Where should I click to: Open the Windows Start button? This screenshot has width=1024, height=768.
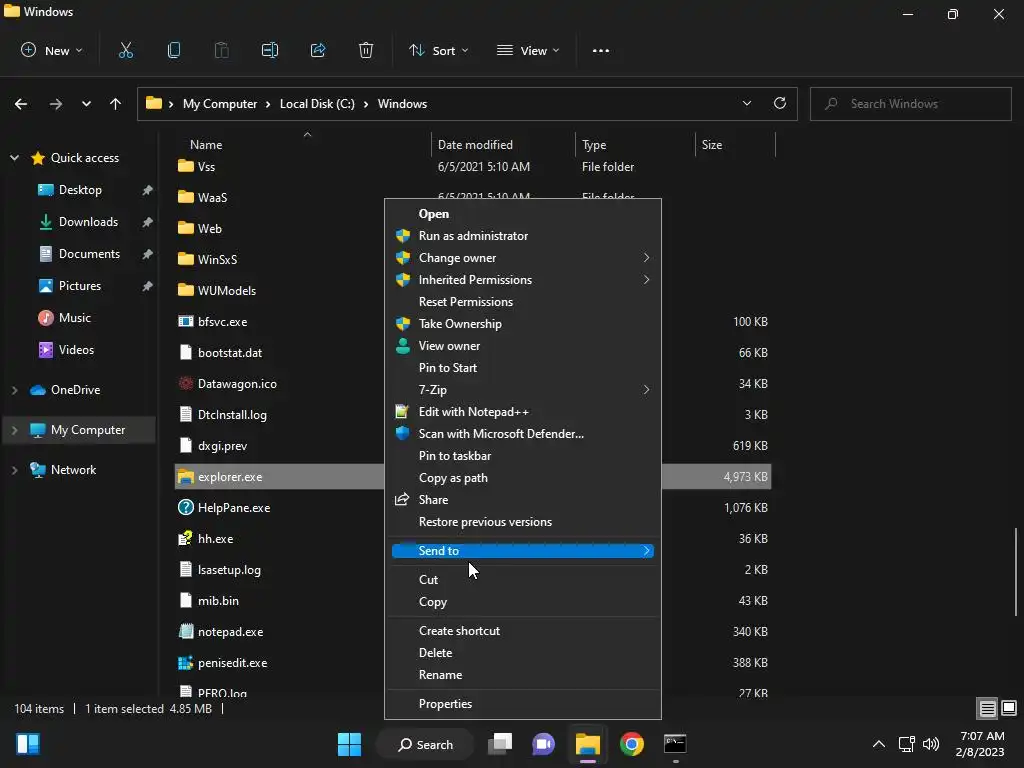pos(349,744)
